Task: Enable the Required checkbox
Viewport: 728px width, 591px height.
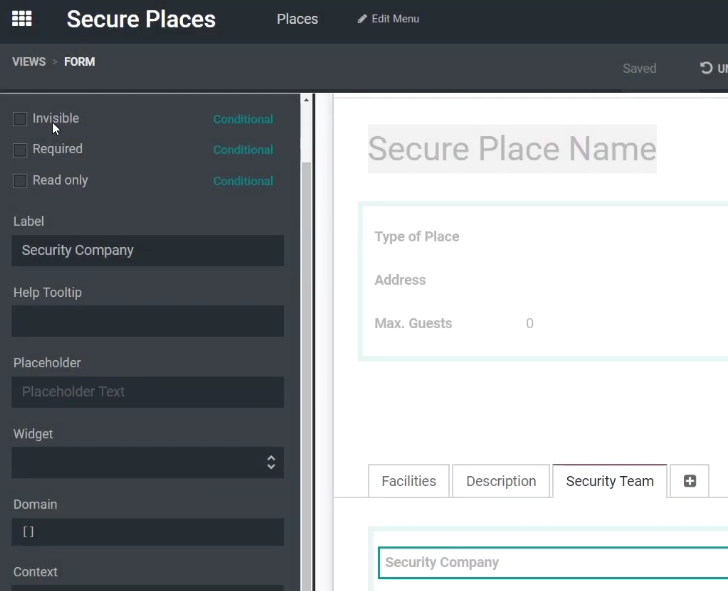Action: tap(20, 150)
